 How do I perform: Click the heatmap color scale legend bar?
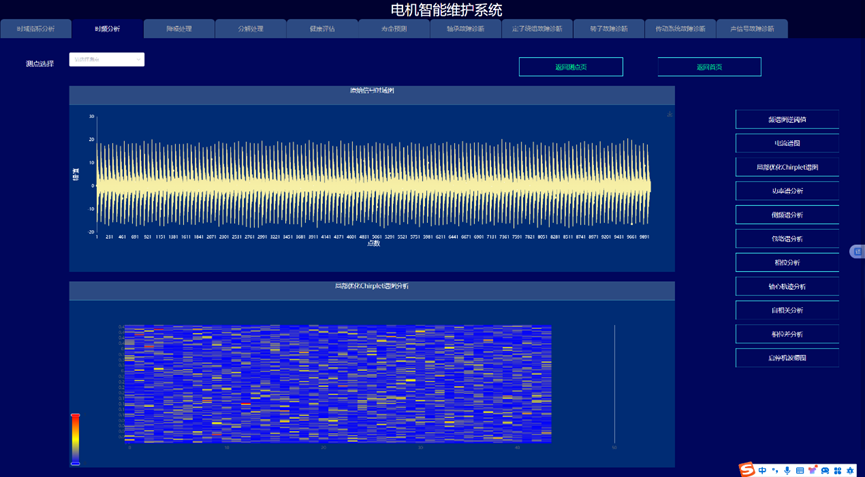tap(75, 439)
